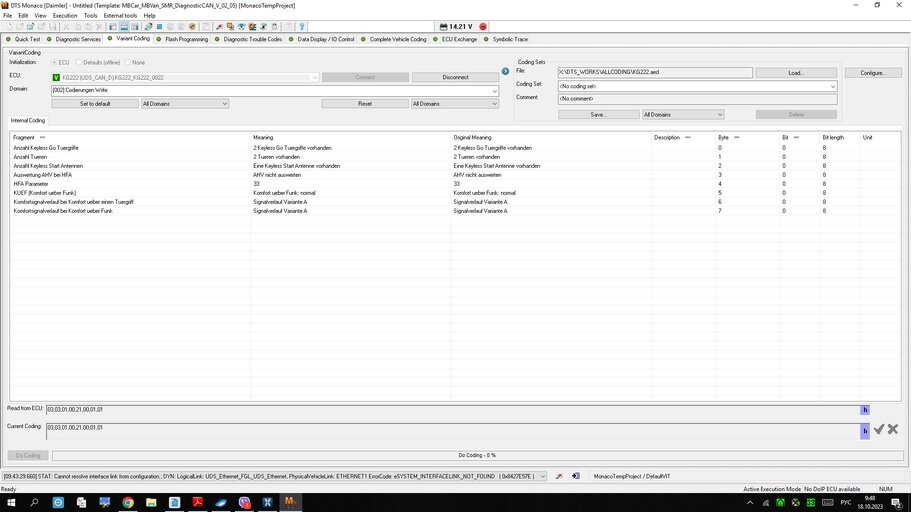Open All Domains dropdown next to Set to default

tap(185, 104)
